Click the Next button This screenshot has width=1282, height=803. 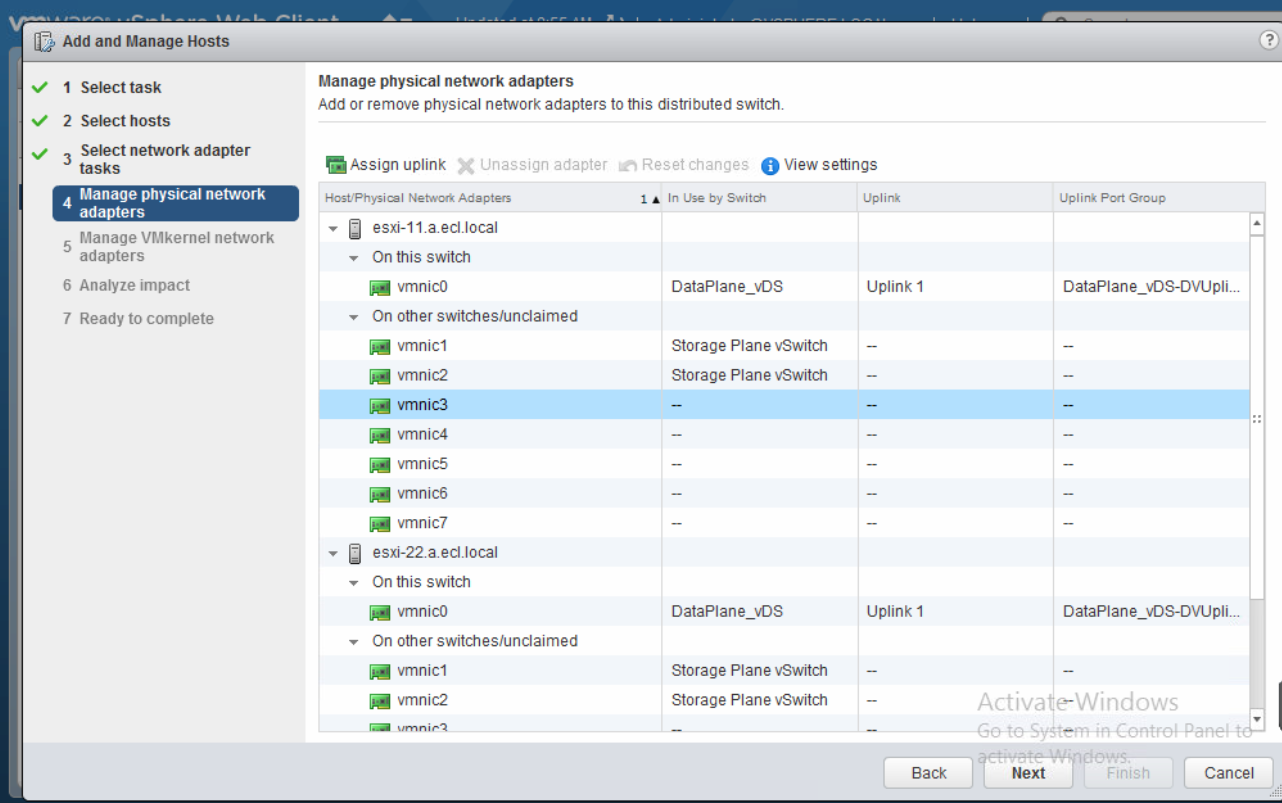click(1028, 773)
